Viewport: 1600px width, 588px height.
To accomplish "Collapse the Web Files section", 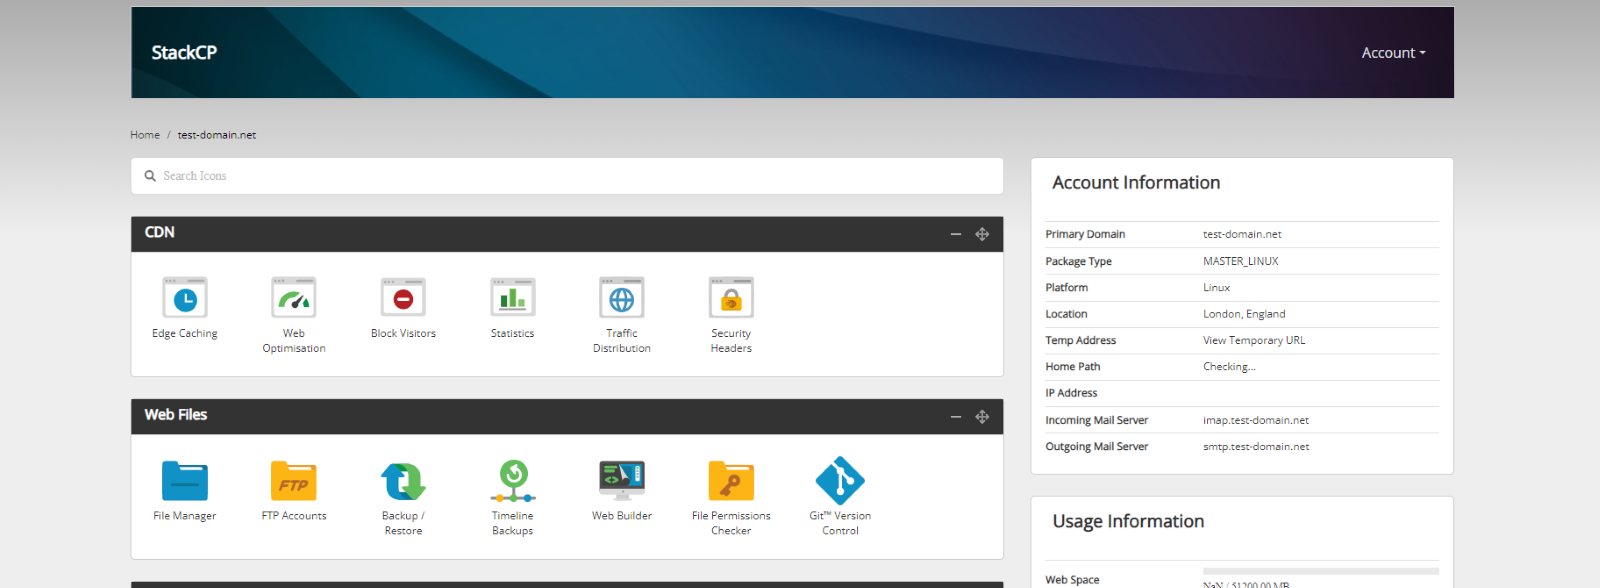I will pyautogui.click(x=956, y=417).
